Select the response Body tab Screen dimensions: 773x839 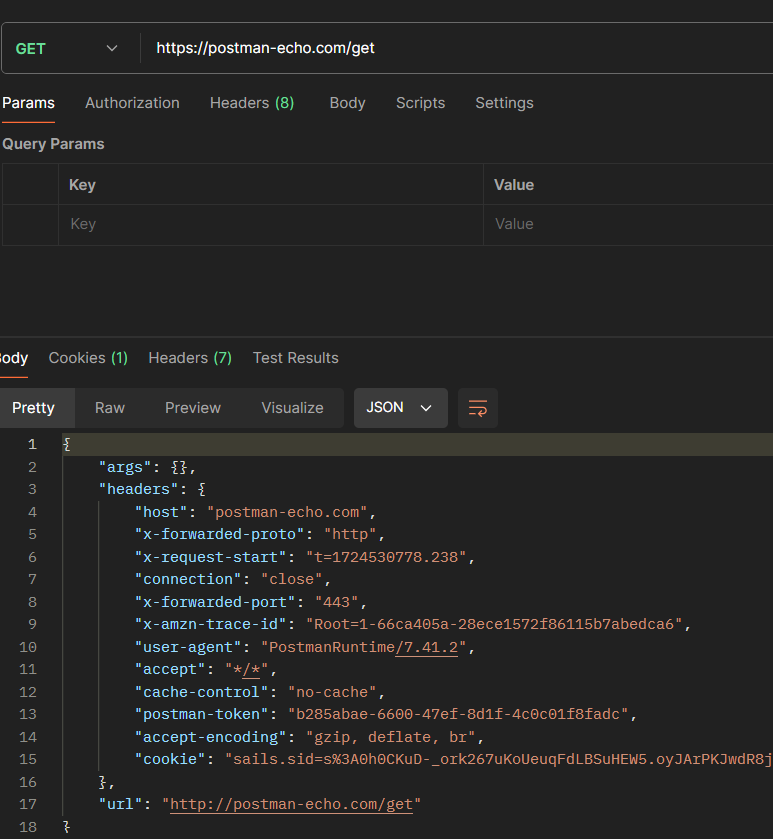pyautogui.click(x=13, y=357)
